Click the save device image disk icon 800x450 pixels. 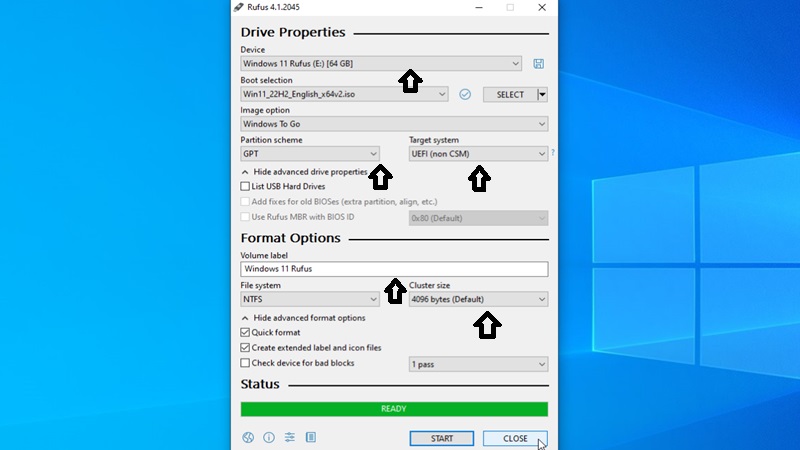539,64
